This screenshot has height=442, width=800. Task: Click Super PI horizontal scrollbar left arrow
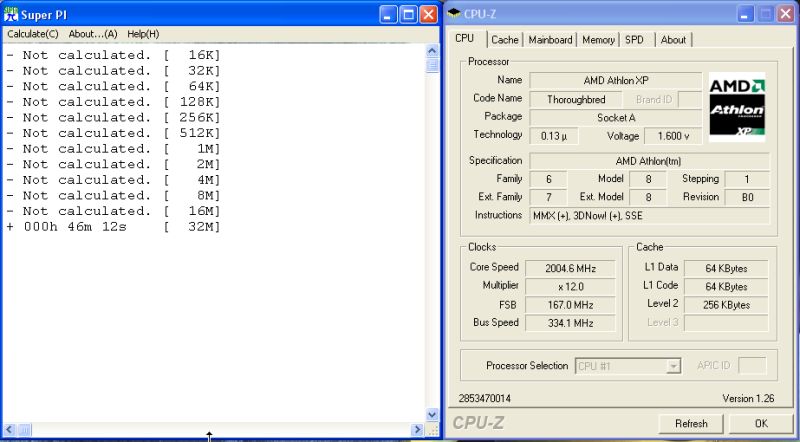[10, 430]
